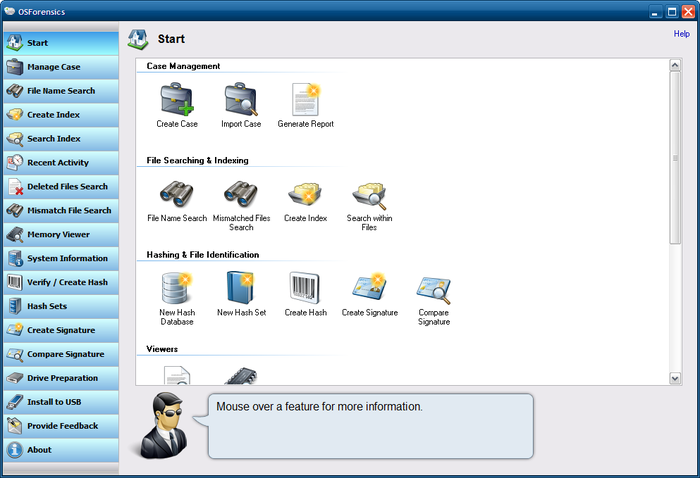The image size is (700, 478).
Task: Click the mouse over a feature hint text
Action: tap(319, 407)
